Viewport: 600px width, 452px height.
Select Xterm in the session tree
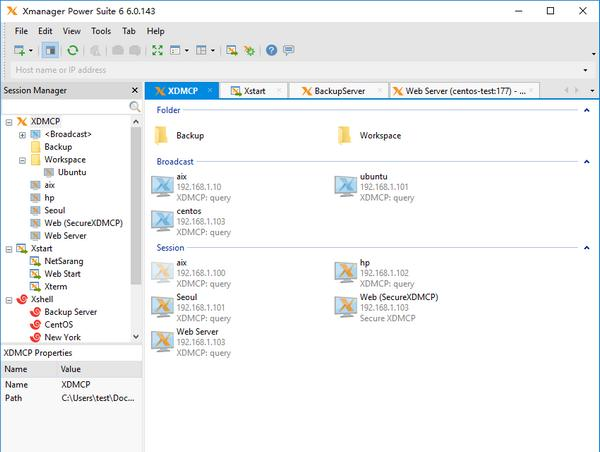click(x=55, y=287)
